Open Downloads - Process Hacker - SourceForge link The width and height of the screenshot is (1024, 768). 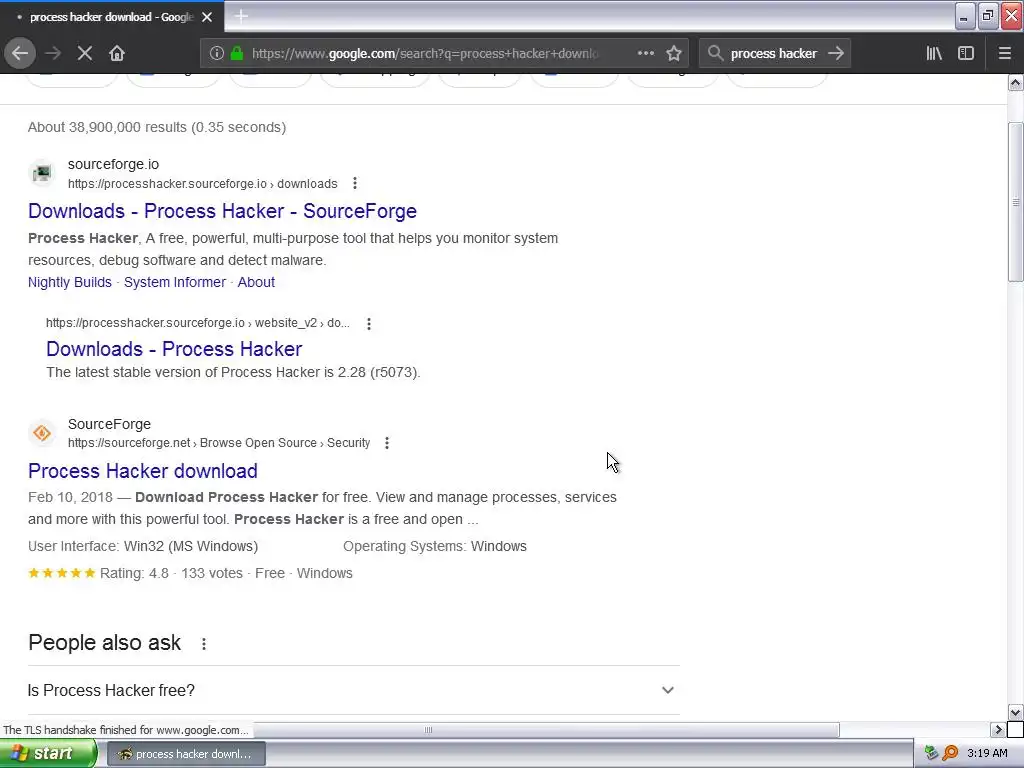coord(222,211)
